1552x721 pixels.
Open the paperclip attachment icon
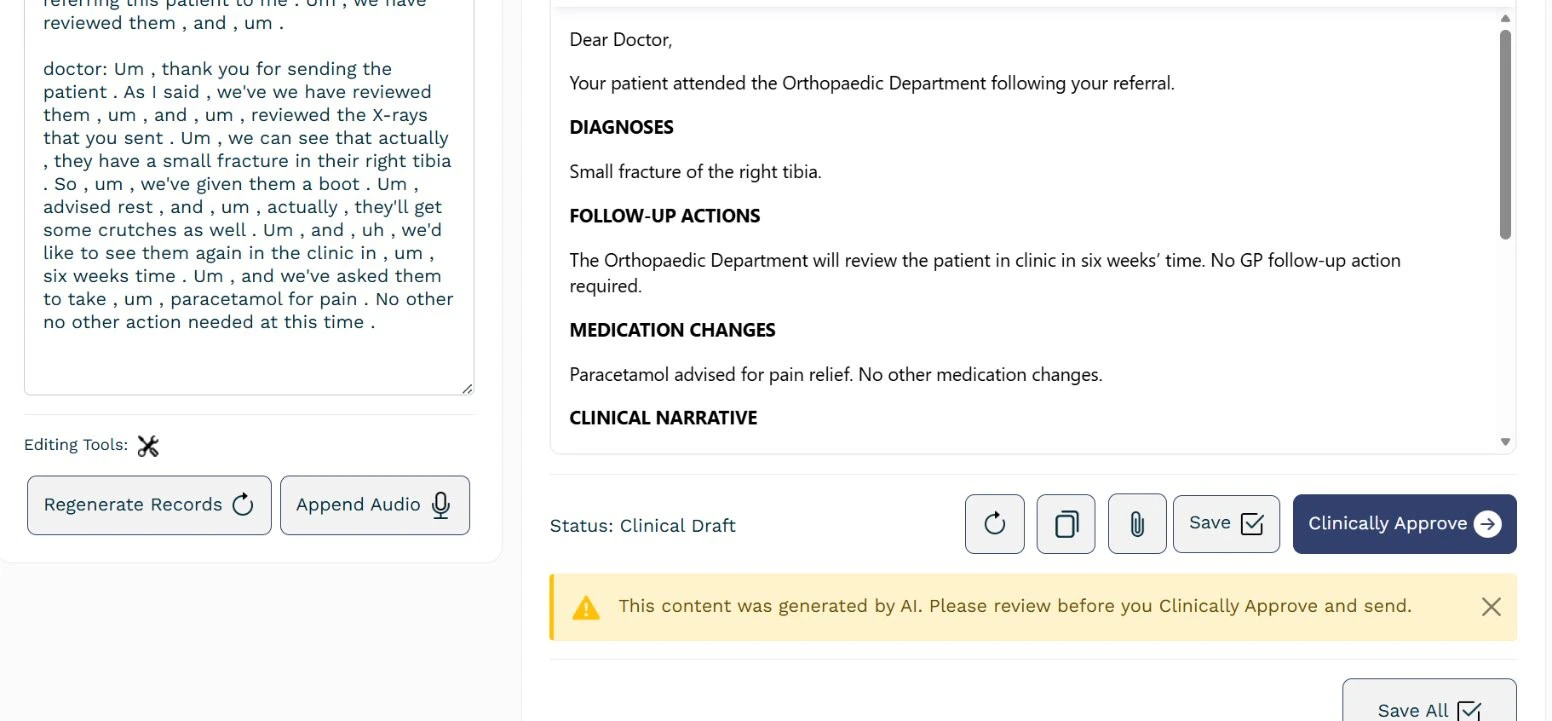pyautogui.click(x=1136, y=523)
